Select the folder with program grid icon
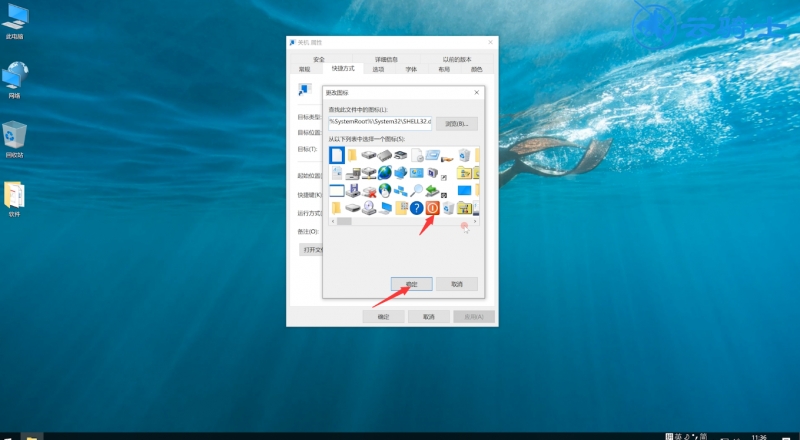This screenshot has height=440, width=800. pyautogui.click(x=401, y=208)
